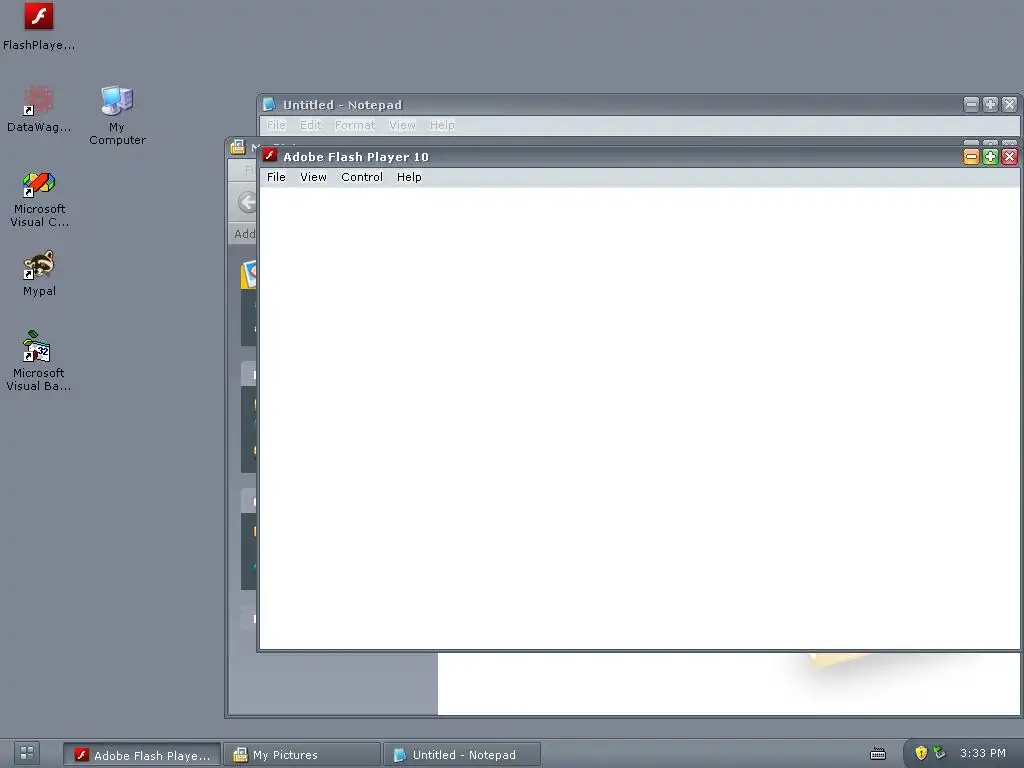
Task: Switch to Adobe Flash Player taskbar button
Action: (142, 755)
